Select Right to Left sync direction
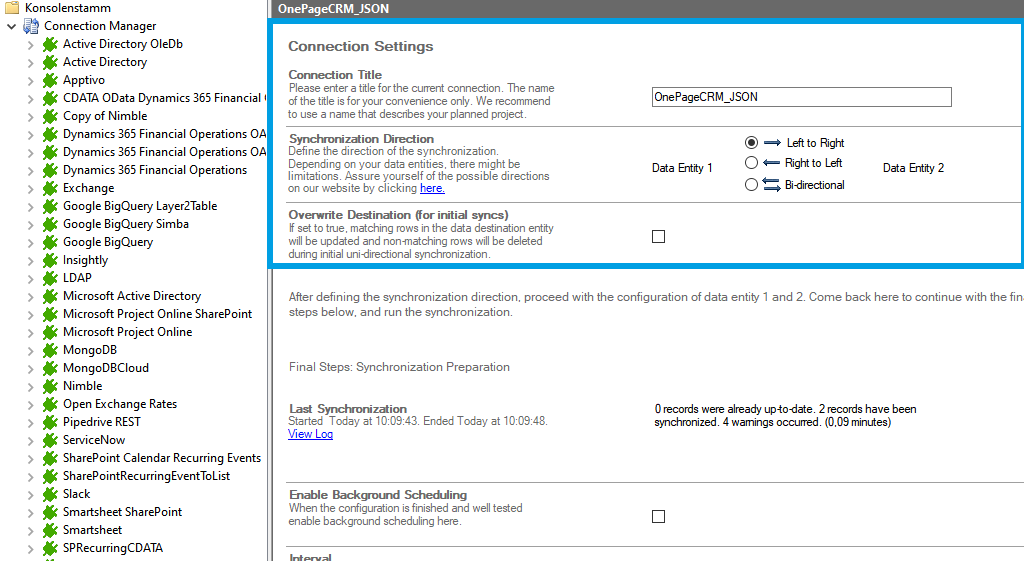Image resolution: width=1024 pixels, height=561 pixels. click(751, 163)
